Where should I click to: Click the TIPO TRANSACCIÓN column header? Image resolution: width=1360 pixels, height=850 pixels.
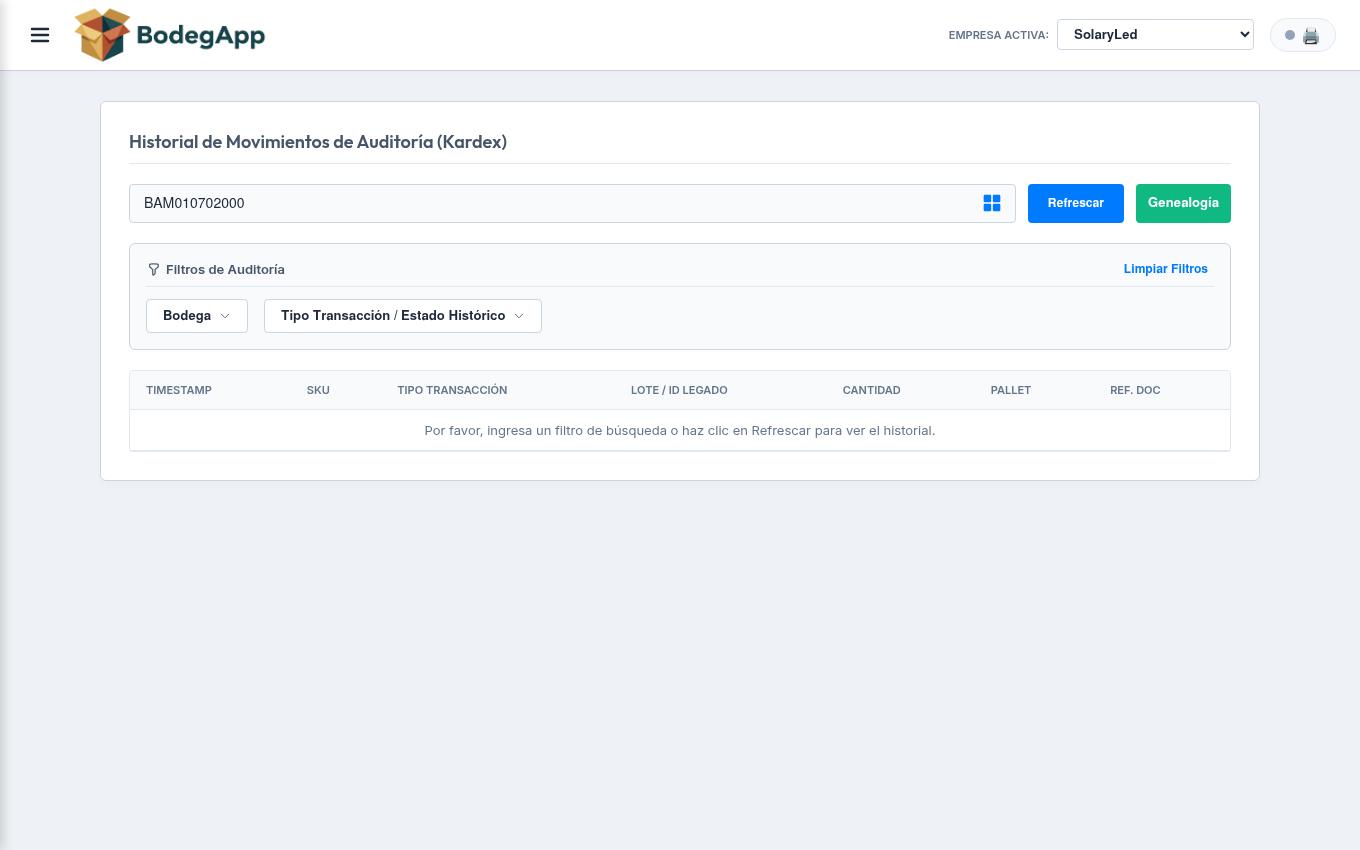pyautogui.click(x=452, y=390)
